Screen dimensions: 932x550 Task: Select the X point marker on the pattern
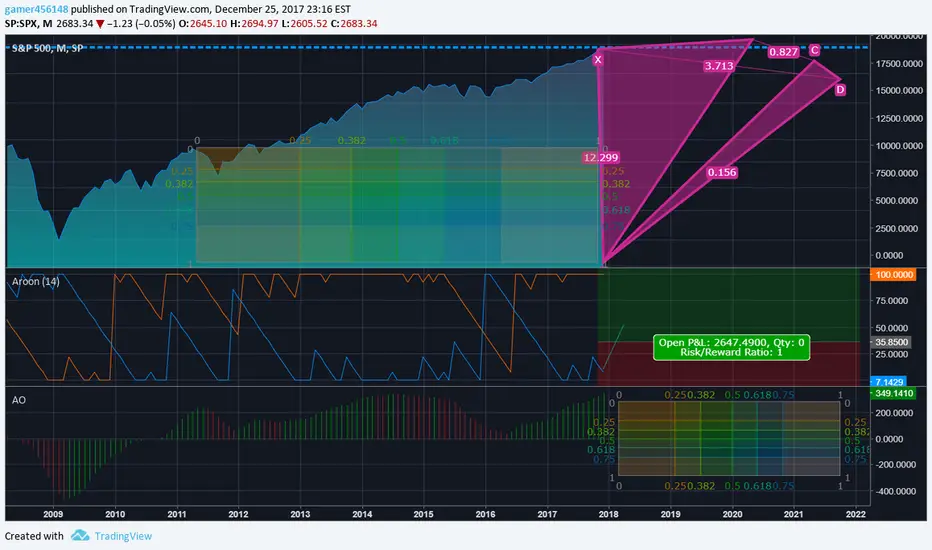coord(598,59)
